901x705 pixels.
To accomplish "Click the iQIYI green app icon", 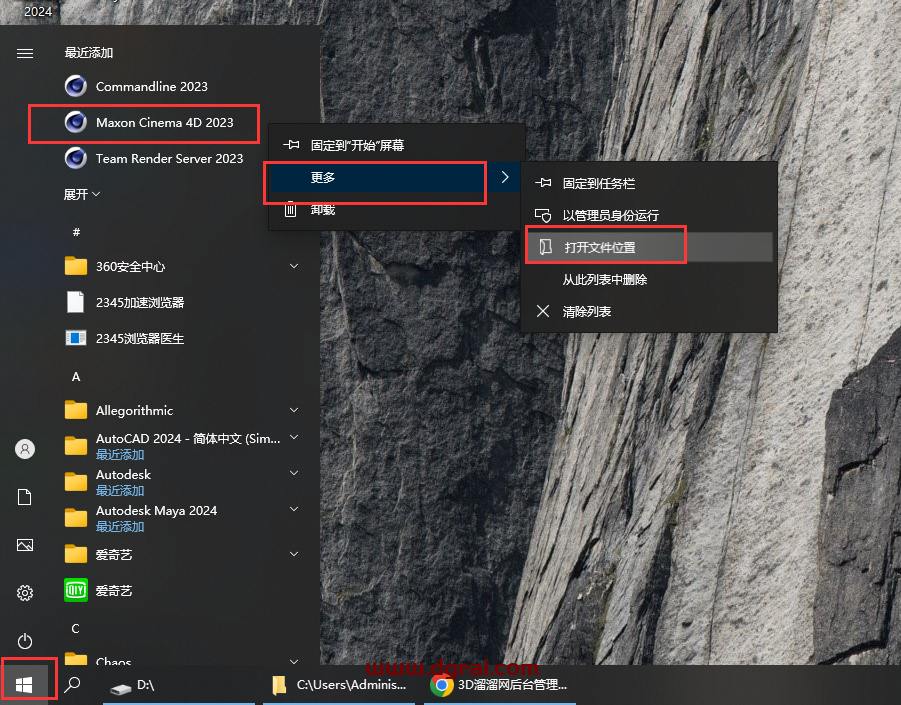I will click(x=76, y=590).
